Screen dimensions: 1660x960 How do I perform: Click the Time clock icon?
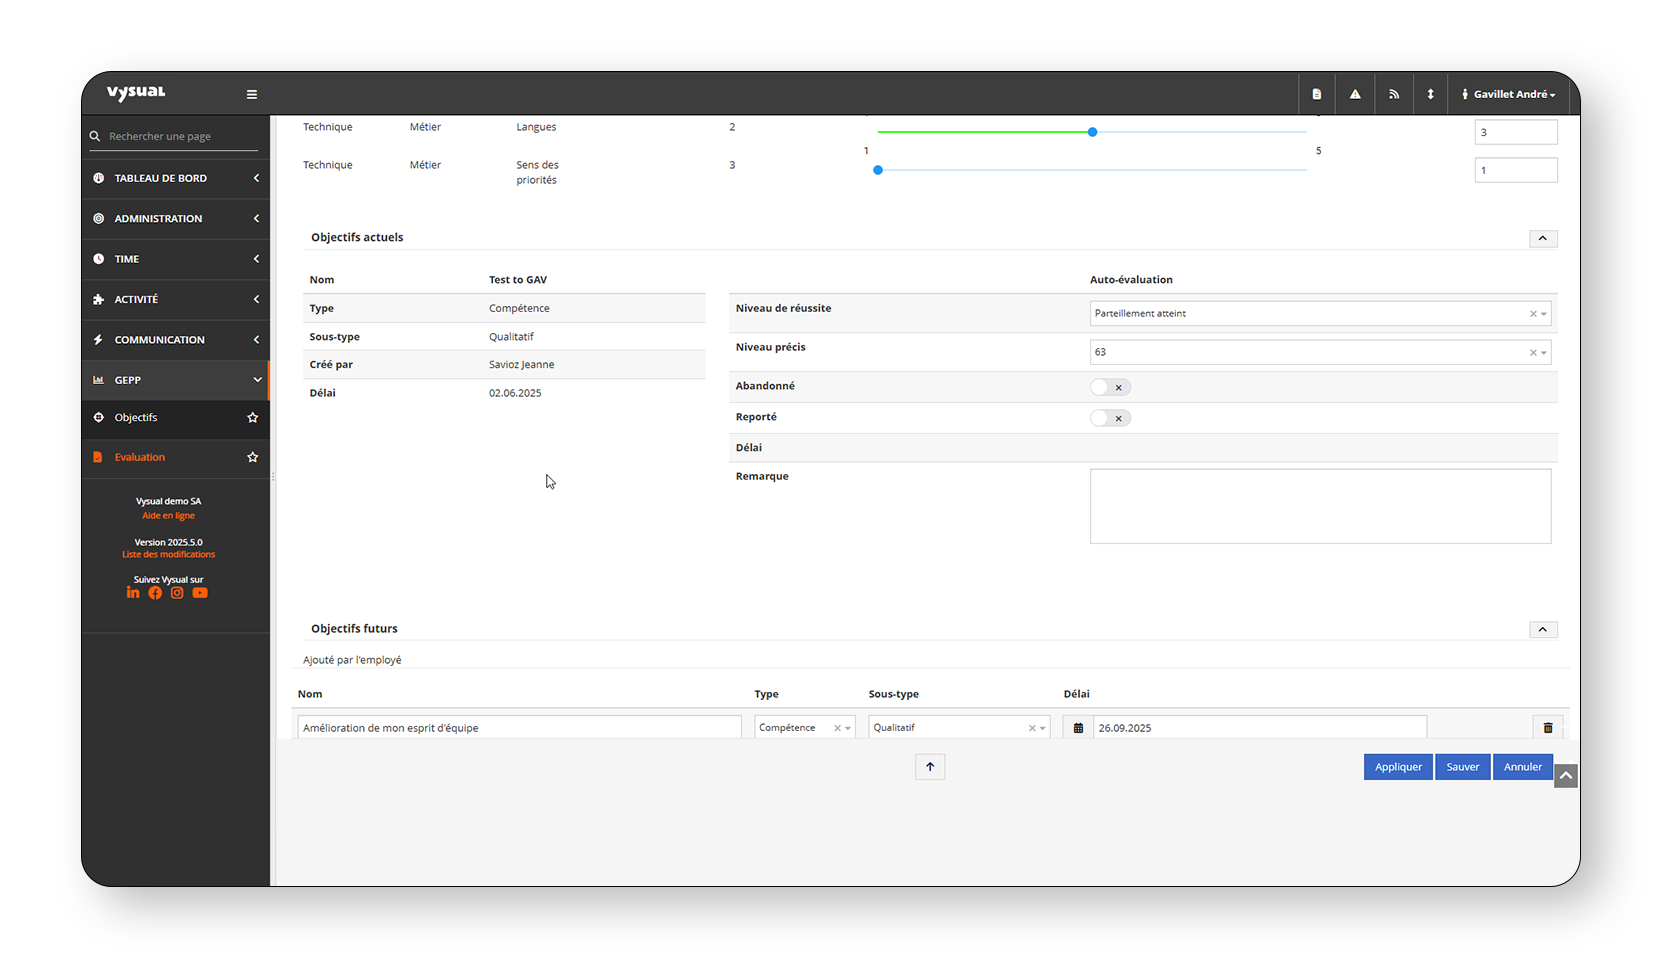98,259
